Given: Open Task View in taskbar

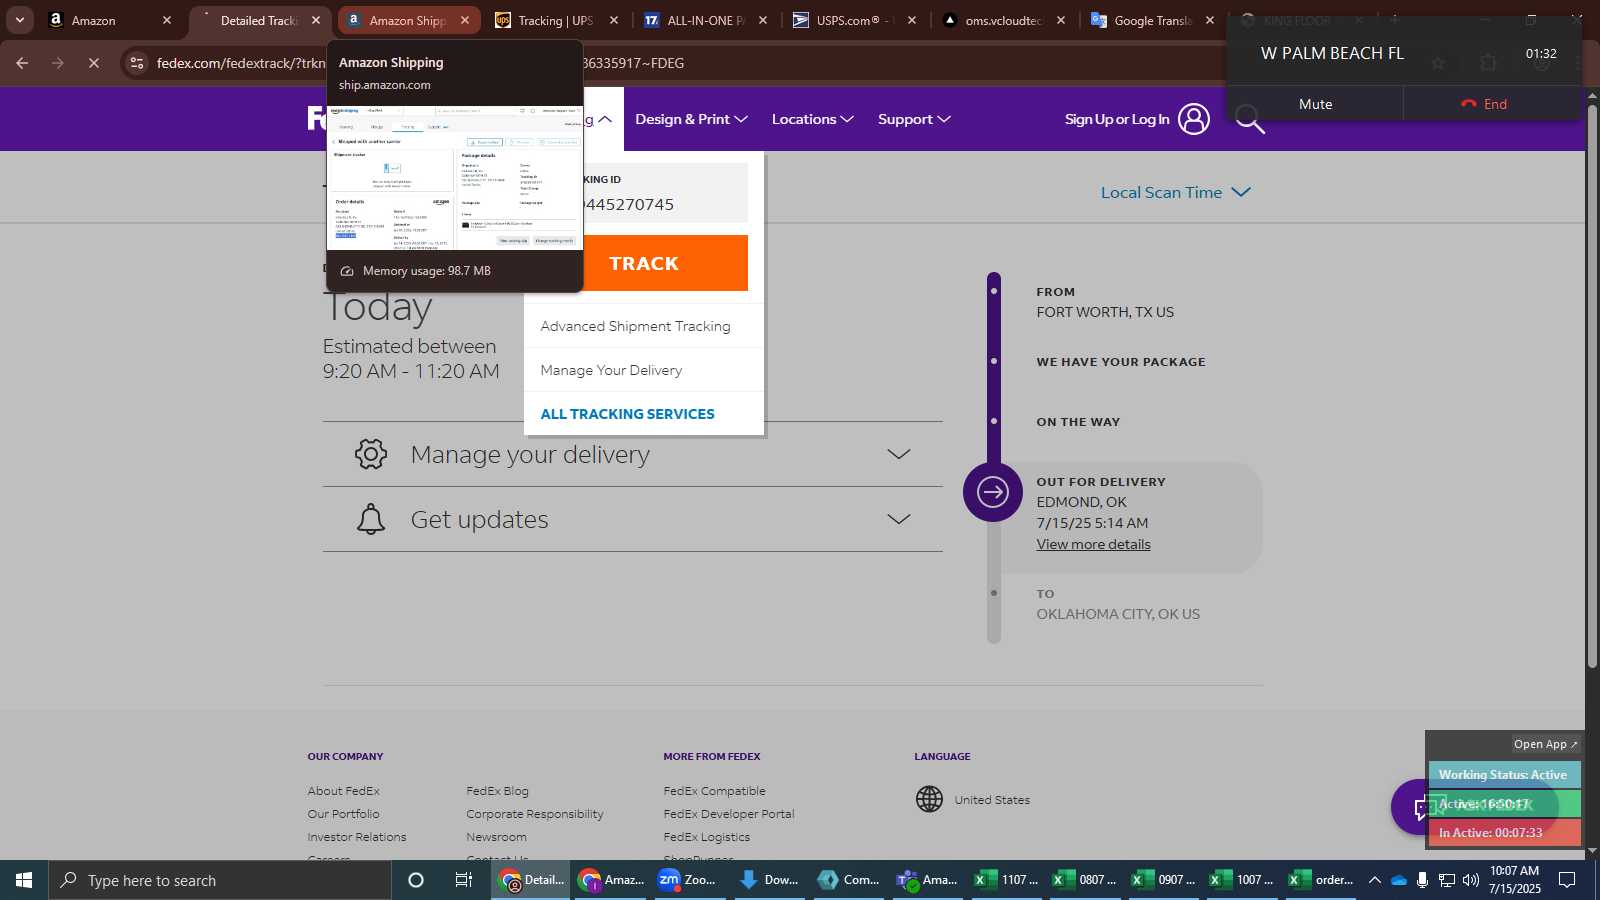Looking at the screenshot, I should pyautogui.click(x=464, y=880).
